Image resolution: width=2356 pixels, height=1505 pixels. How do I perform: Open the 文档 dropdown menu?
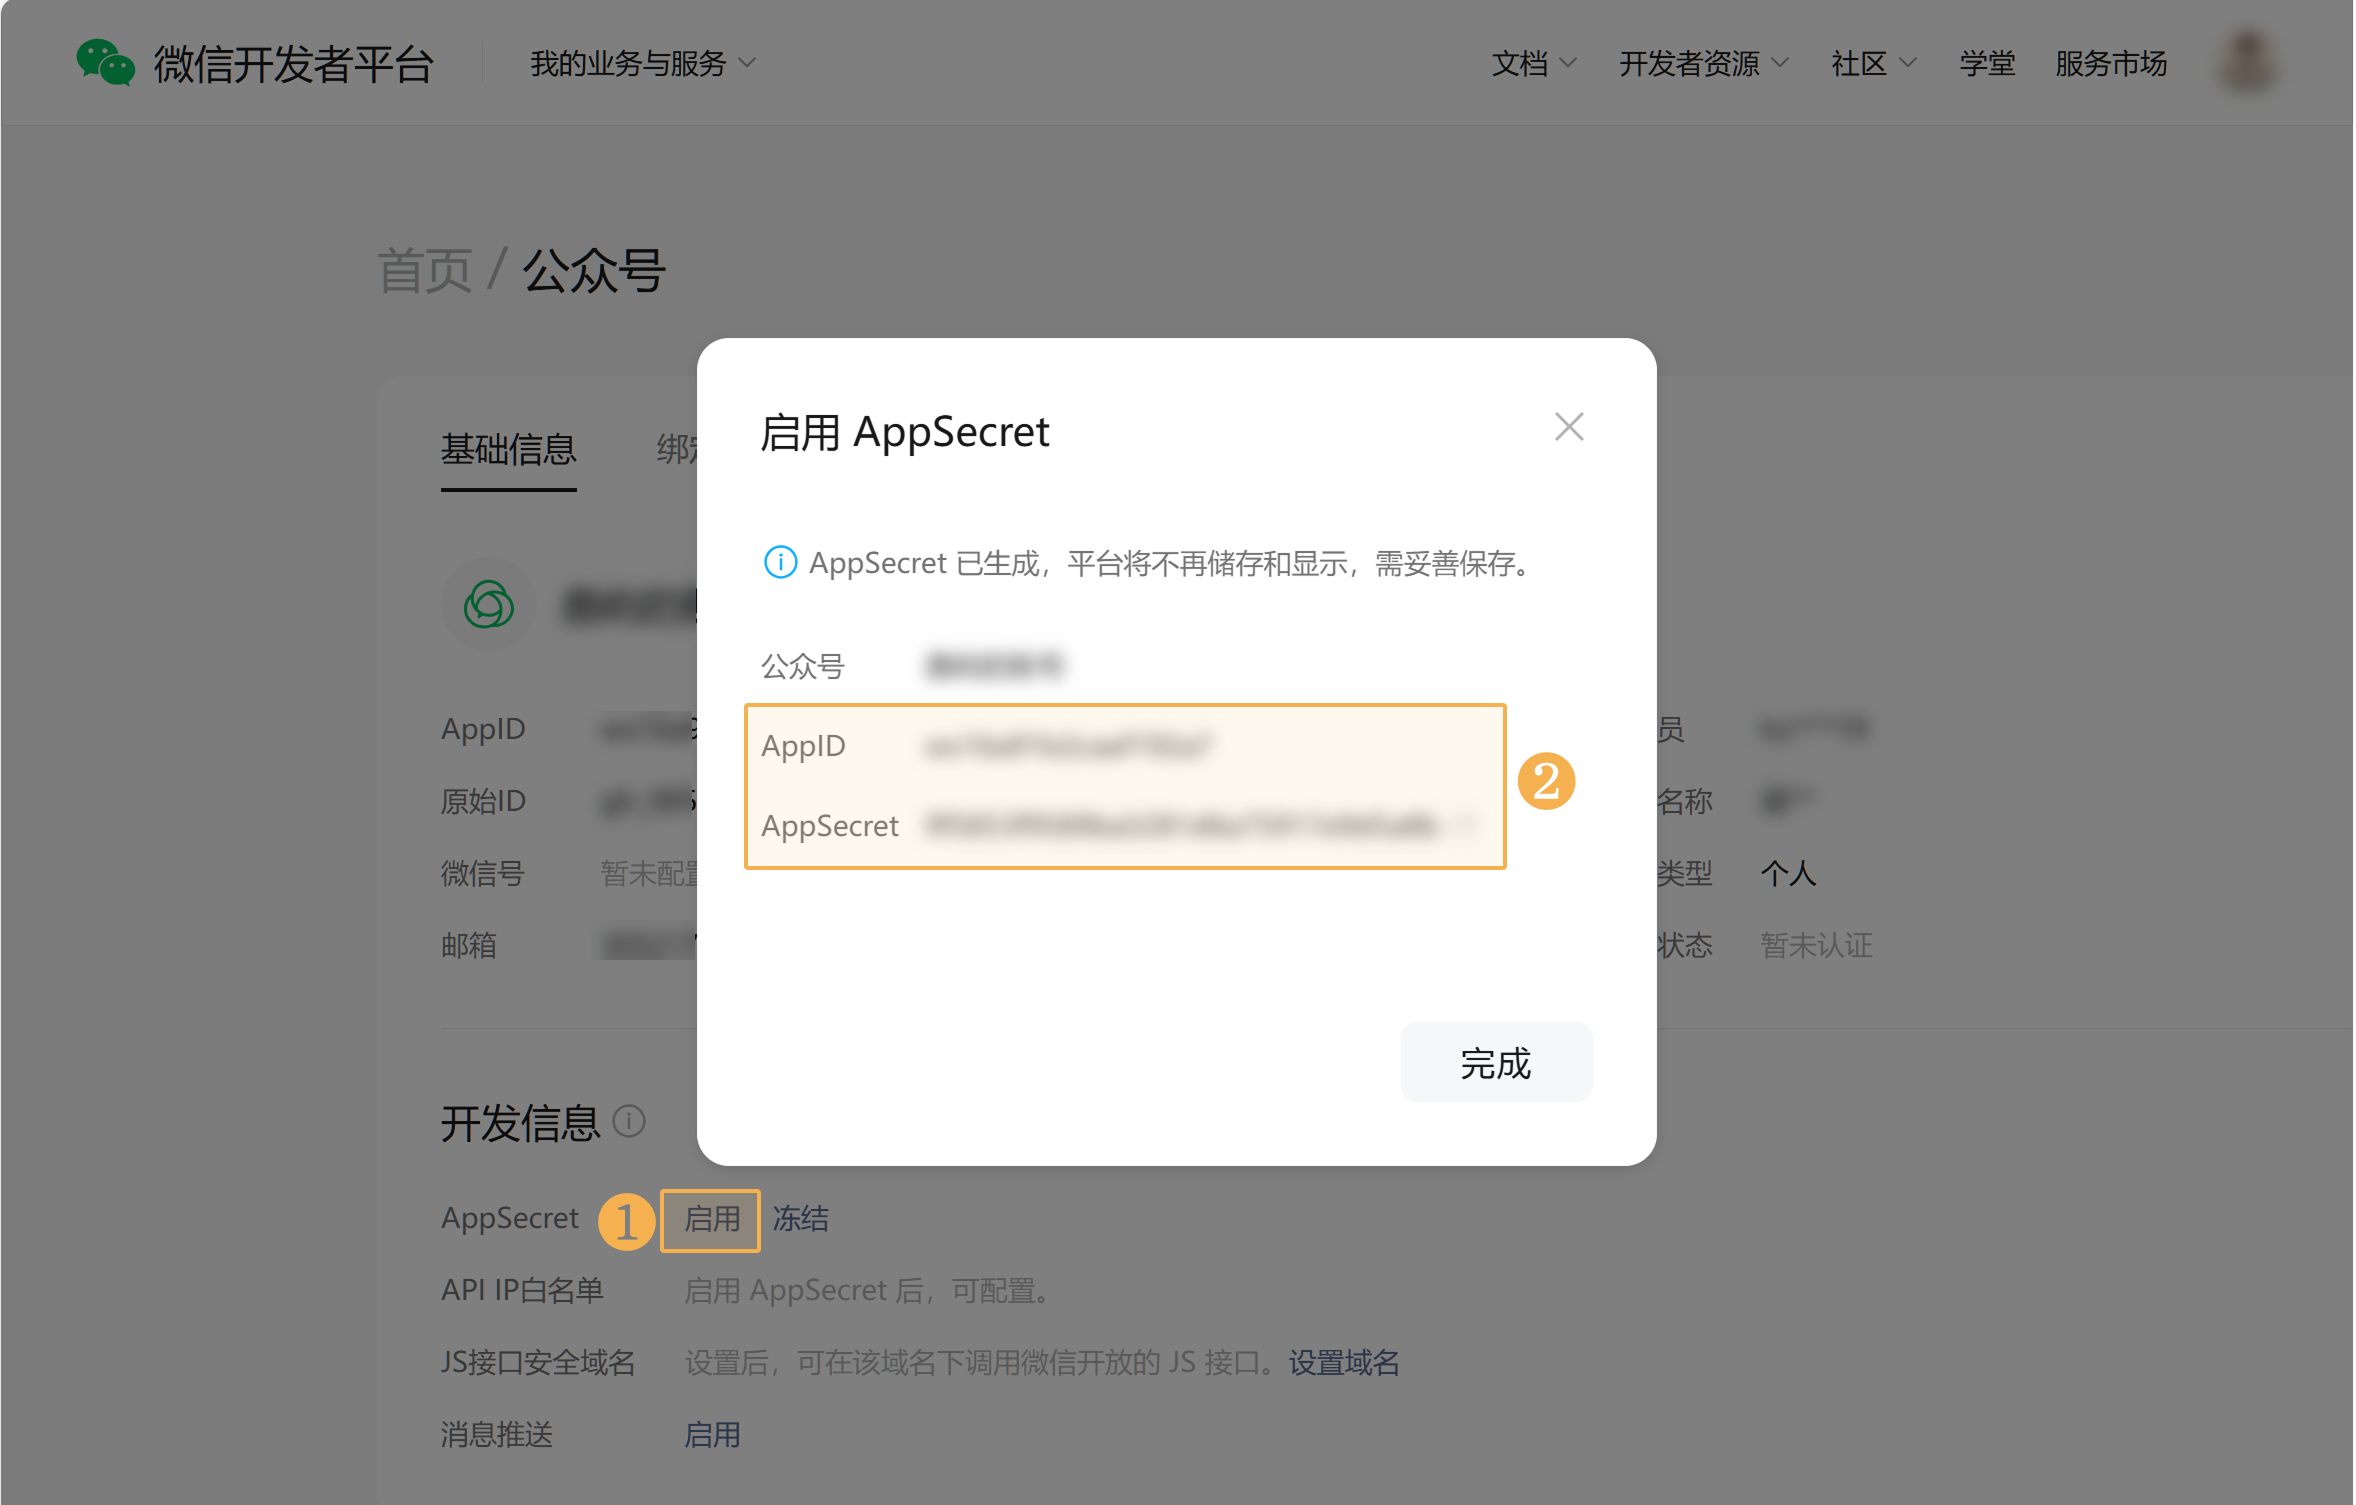(x=1534, y=64)
